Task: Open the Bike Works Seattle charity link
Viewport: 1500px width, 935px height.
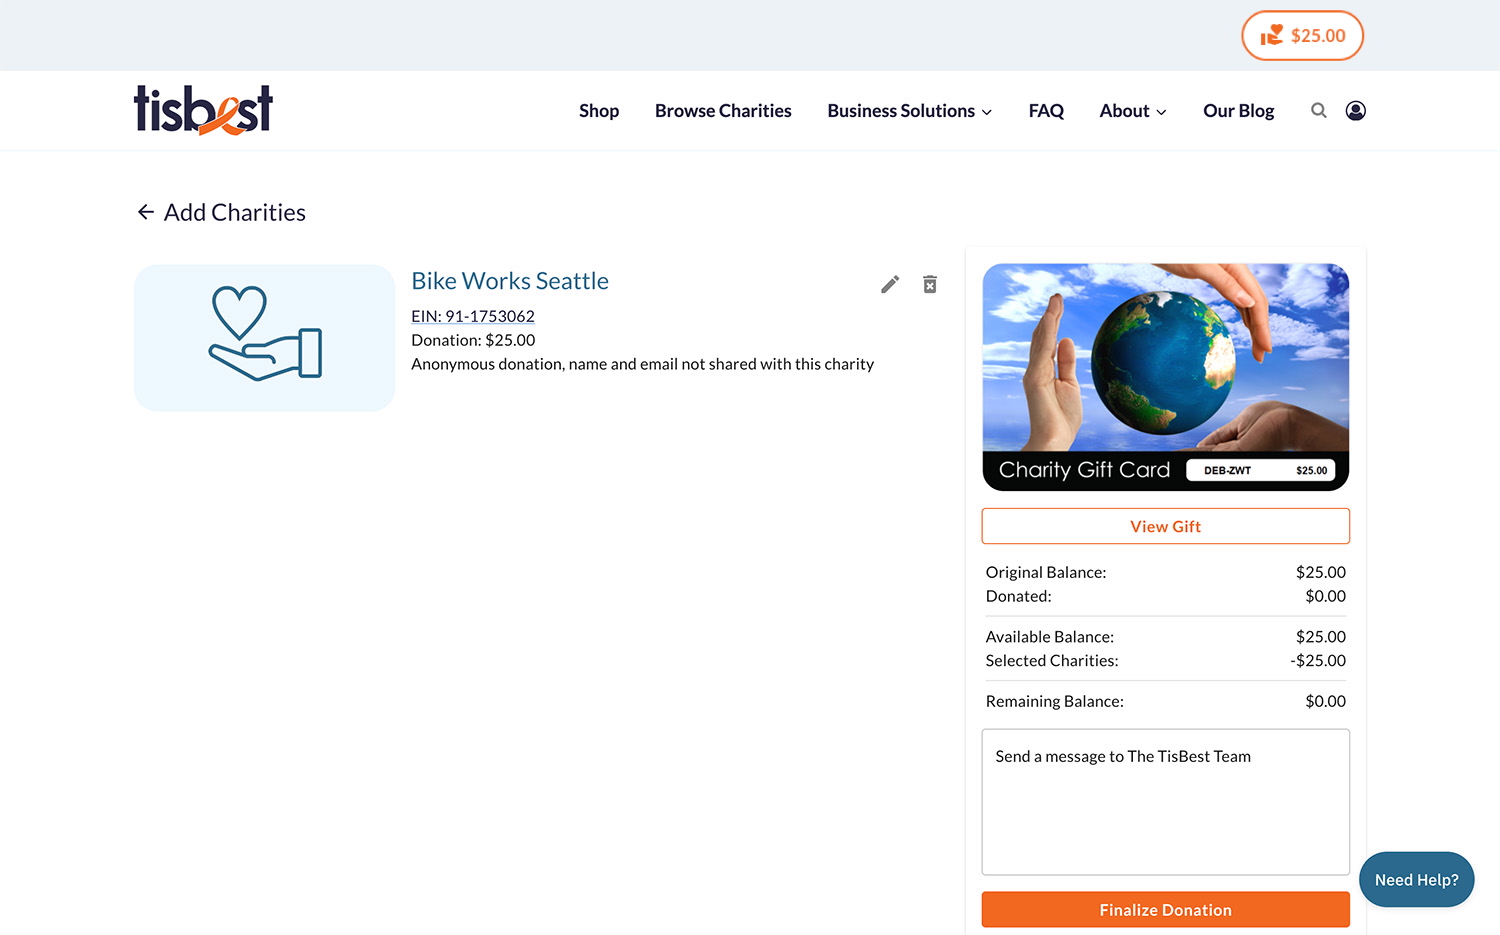Action: pos(510,281)
